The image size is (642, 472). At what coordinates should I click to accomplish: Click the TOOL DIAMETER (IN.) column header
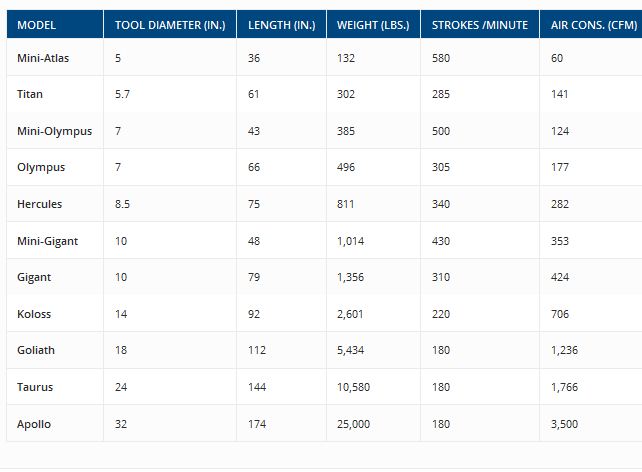(x=170, y=24)
